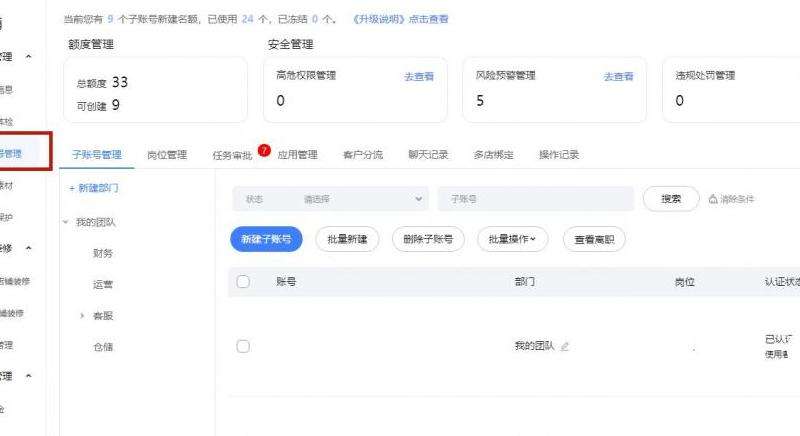This screenshot has width=800, height=436.
Task: Open the 操作记录 tab
Action: (559, 155)
